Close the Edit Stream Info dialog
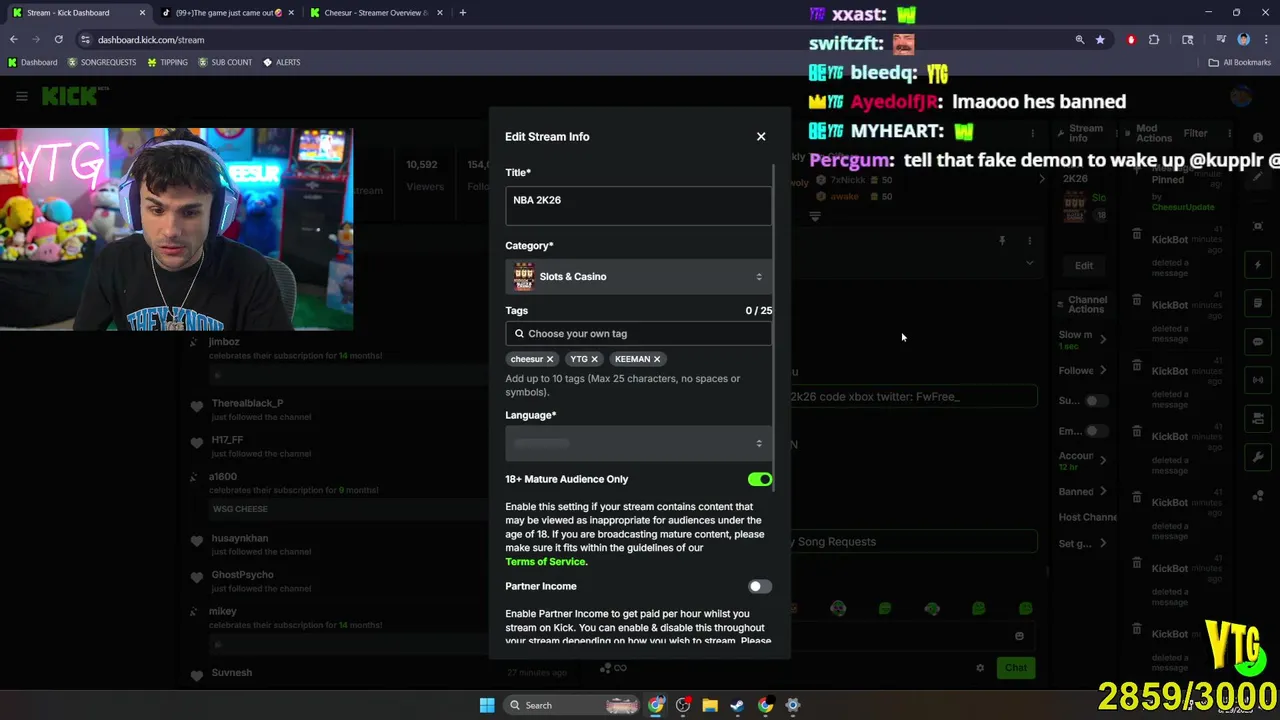Image resolution: width=1280 pixels, height=720 pixels. point(761,136)
